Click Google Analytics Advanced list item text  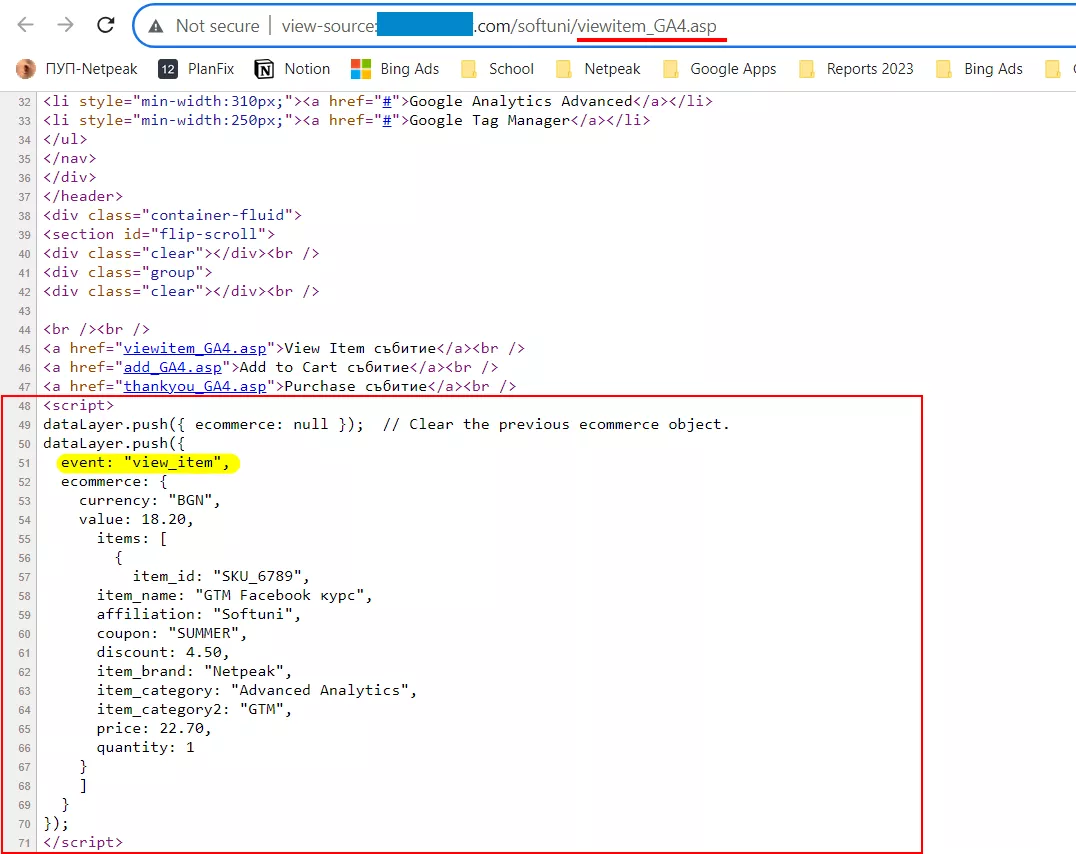coord(520,102)
